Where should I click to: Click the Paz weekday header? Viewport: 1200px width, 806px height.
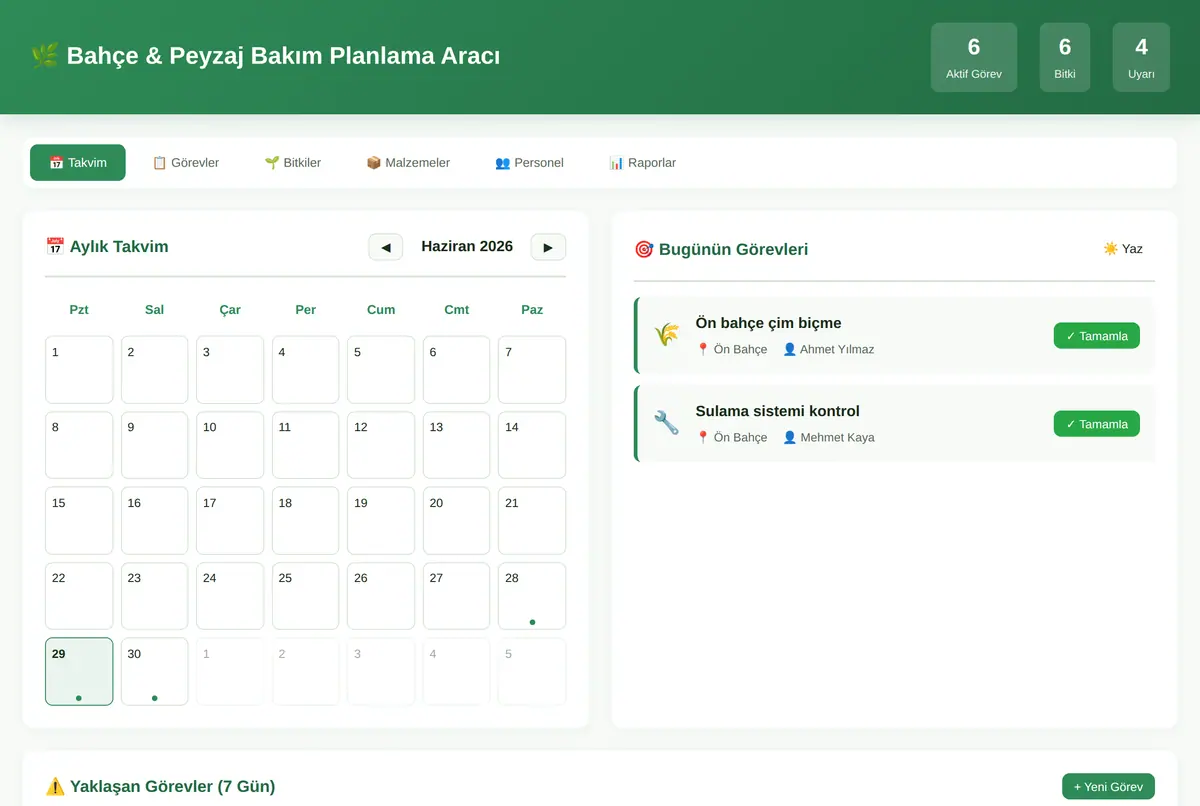532,310
